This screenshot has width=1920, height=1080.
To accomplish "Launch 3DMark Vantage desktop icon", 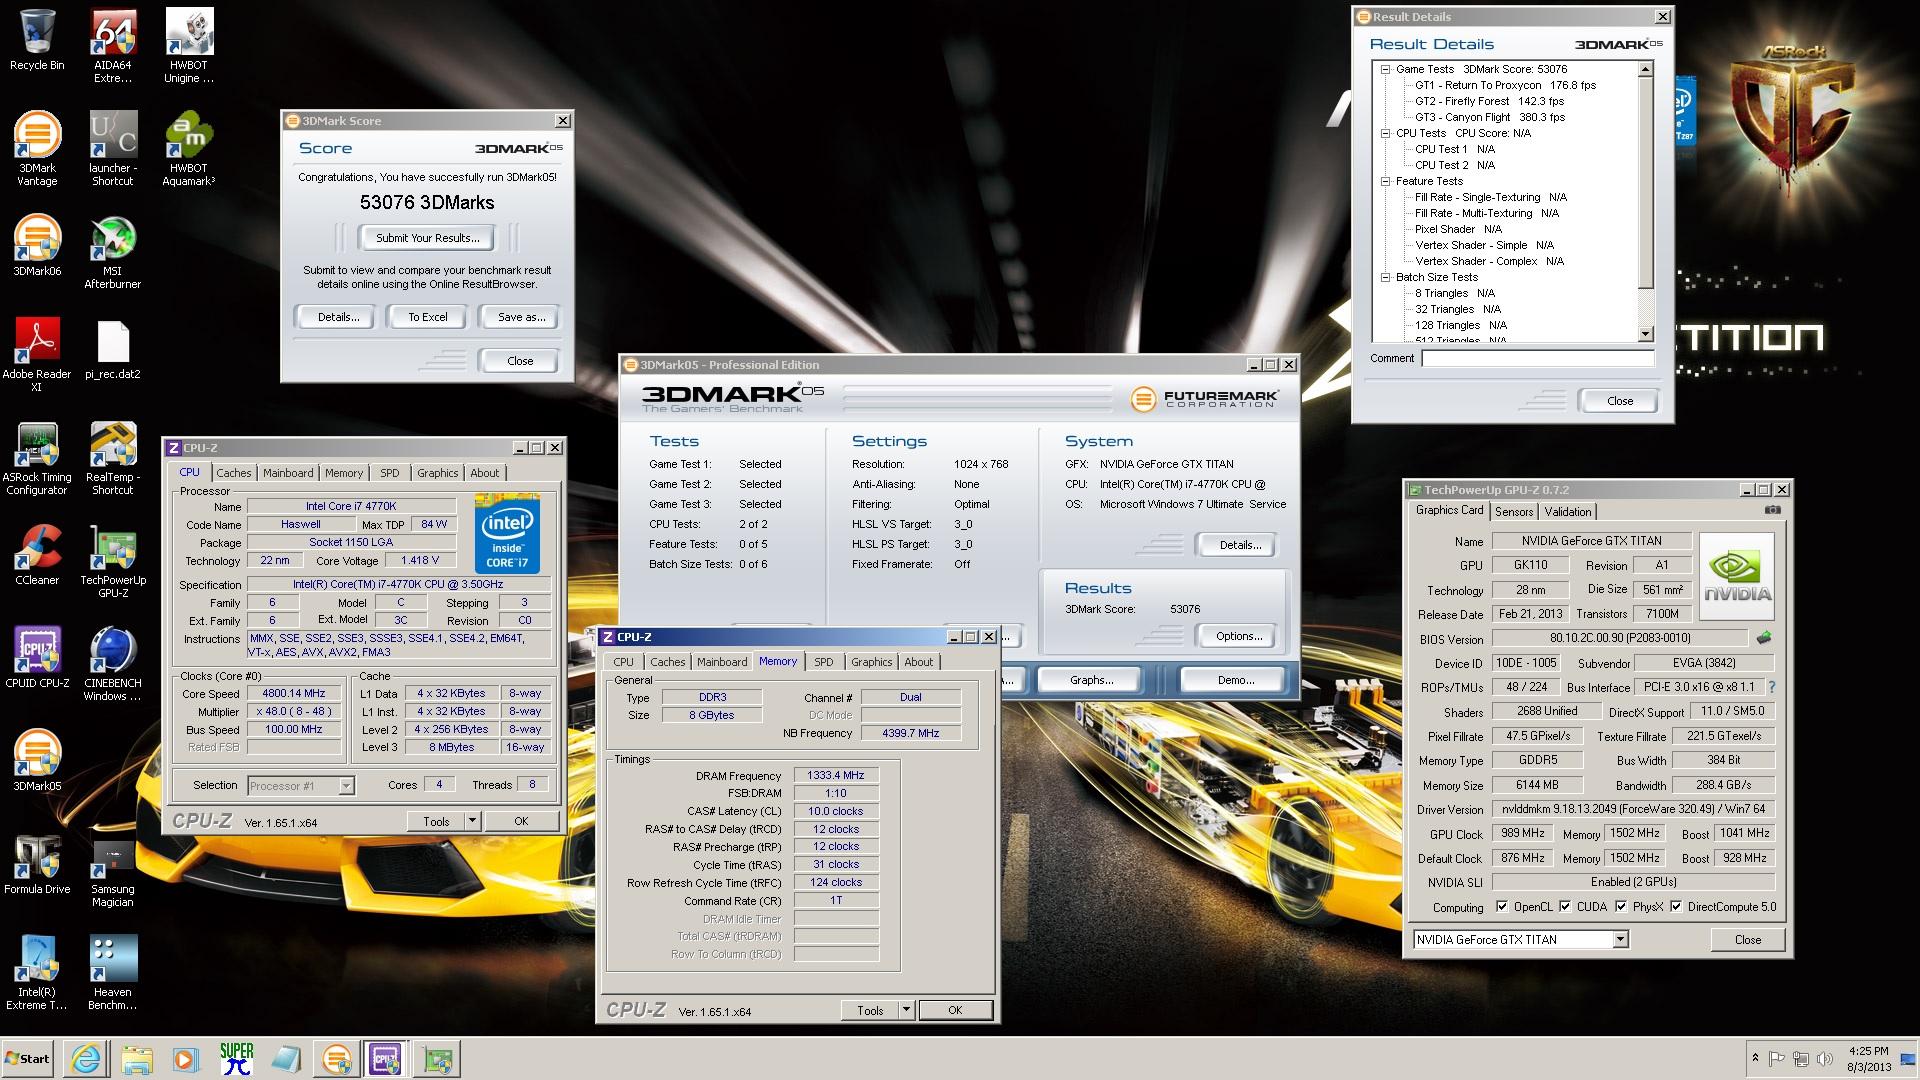I will pos(37,149).
